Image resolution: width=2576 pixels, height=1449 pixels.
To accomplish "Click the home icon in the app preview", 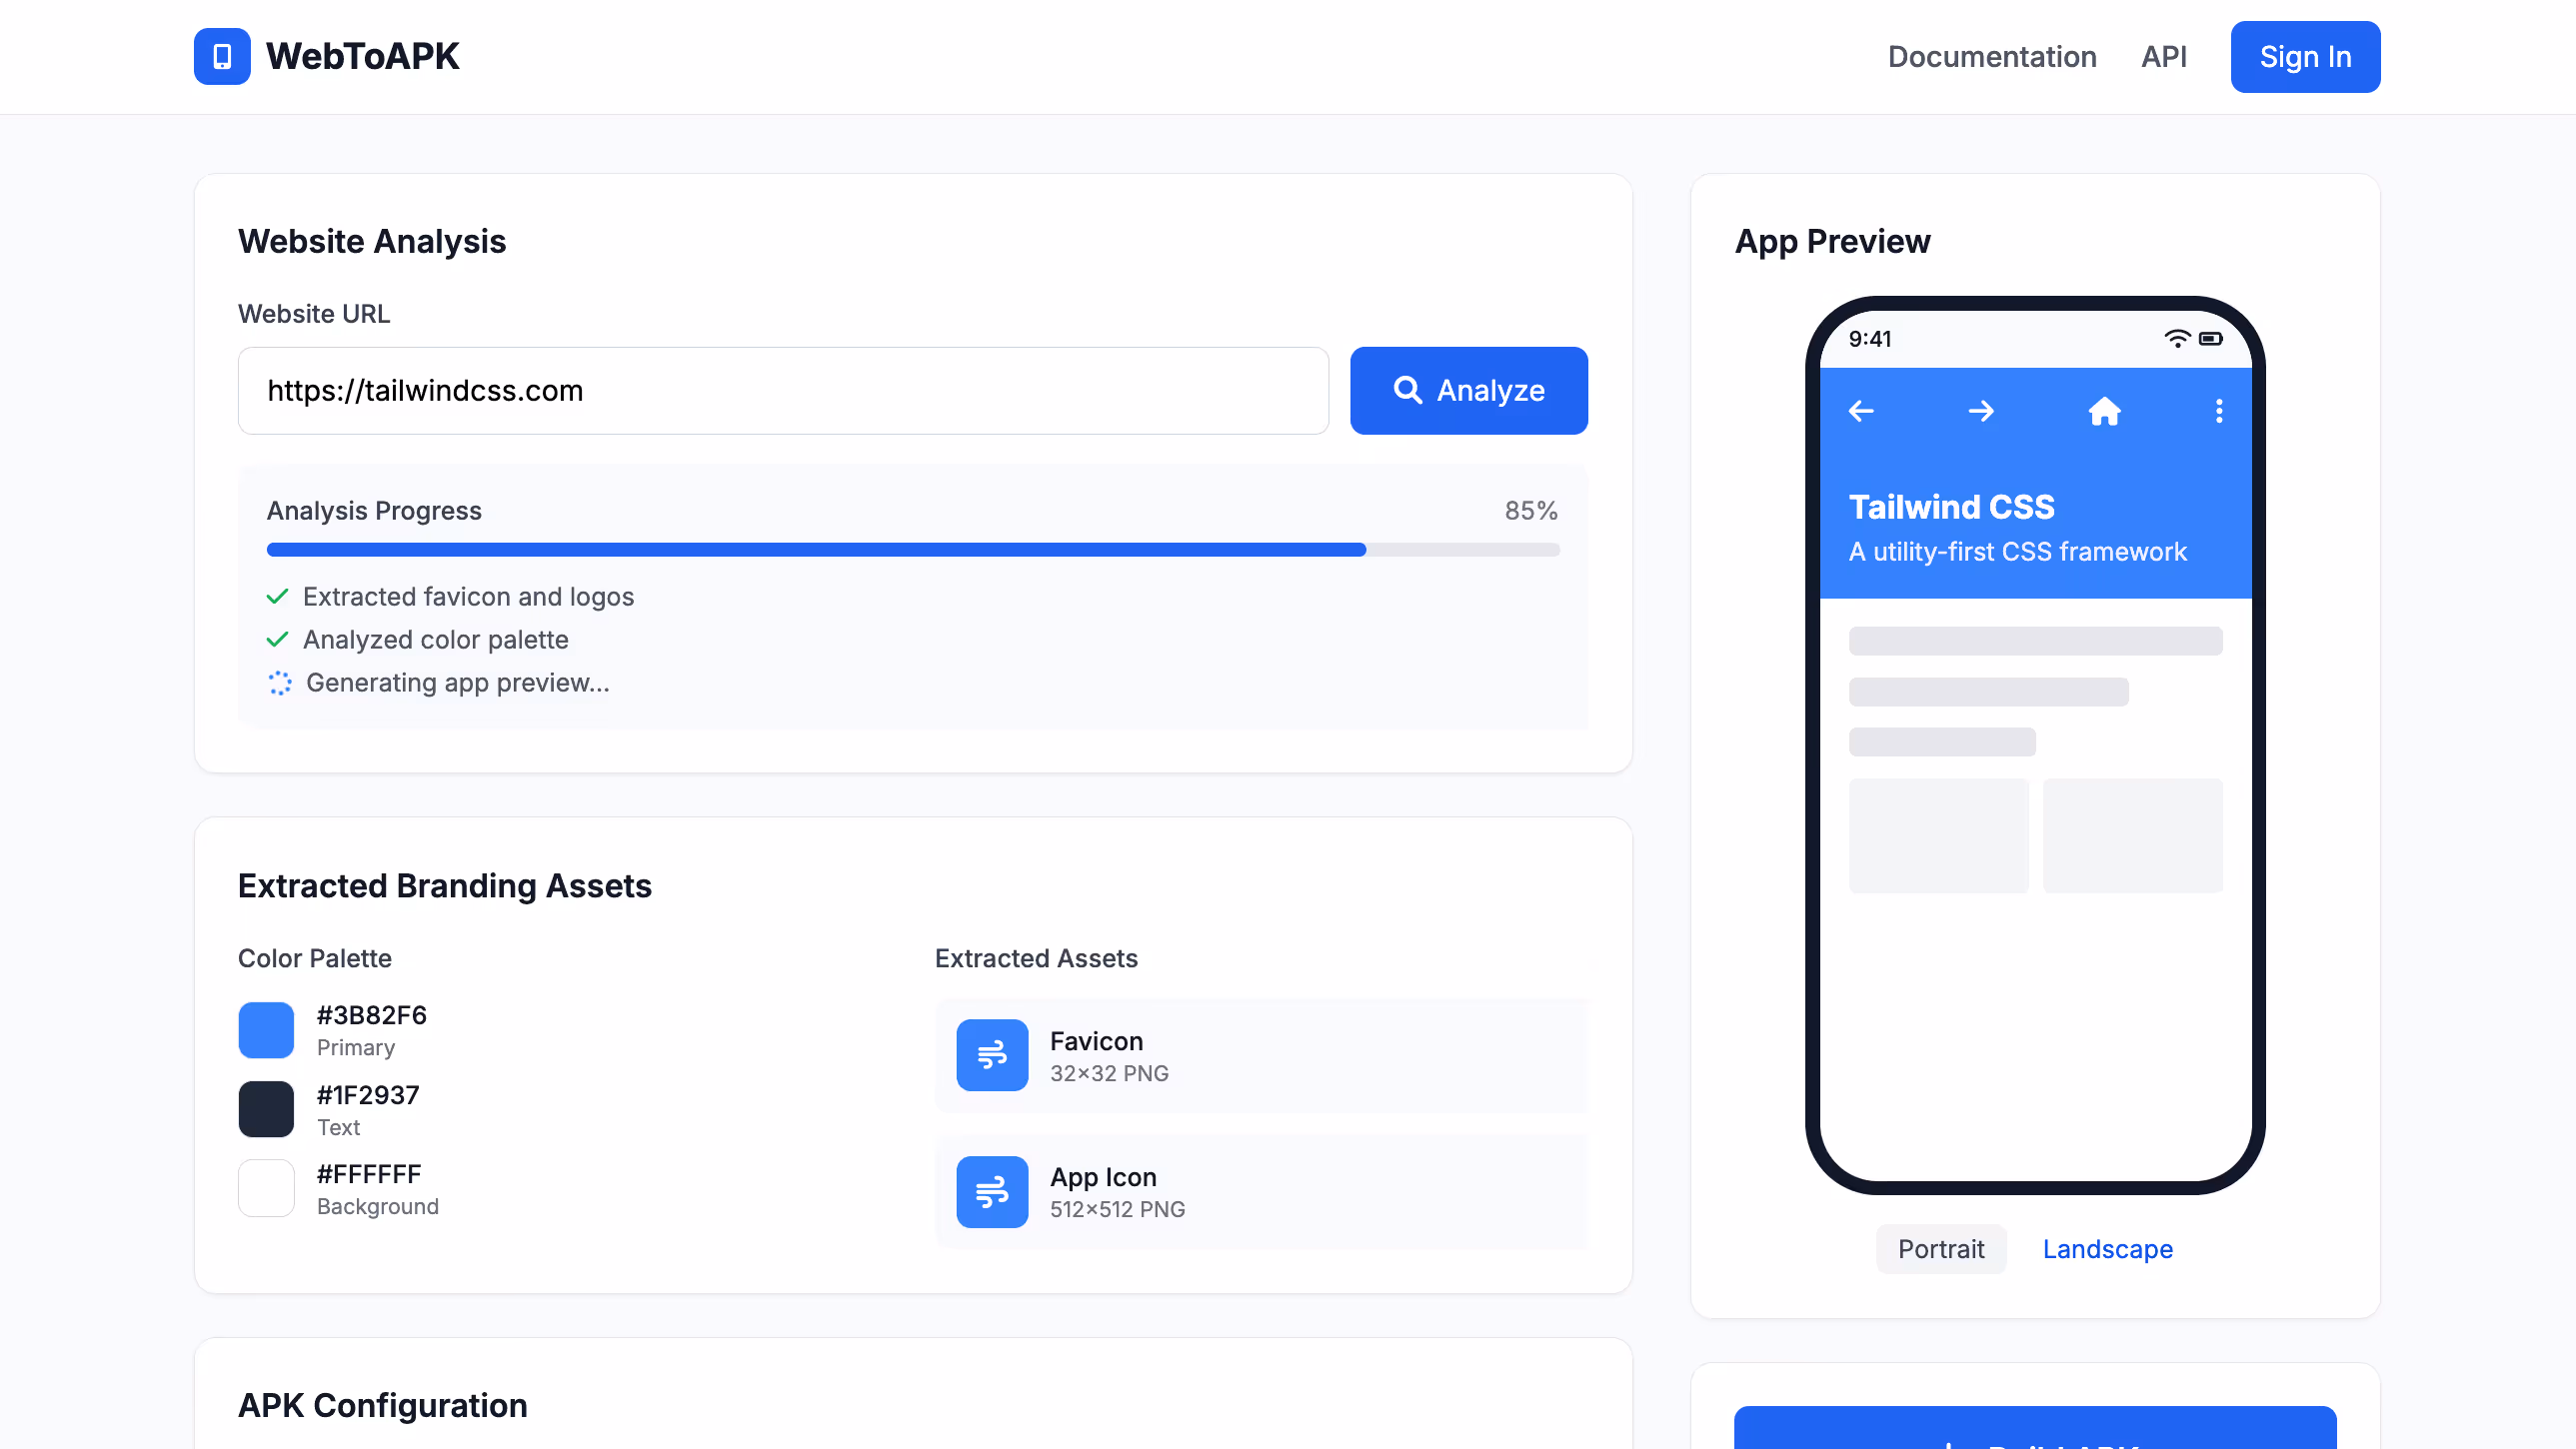I will coord(2105,411).
